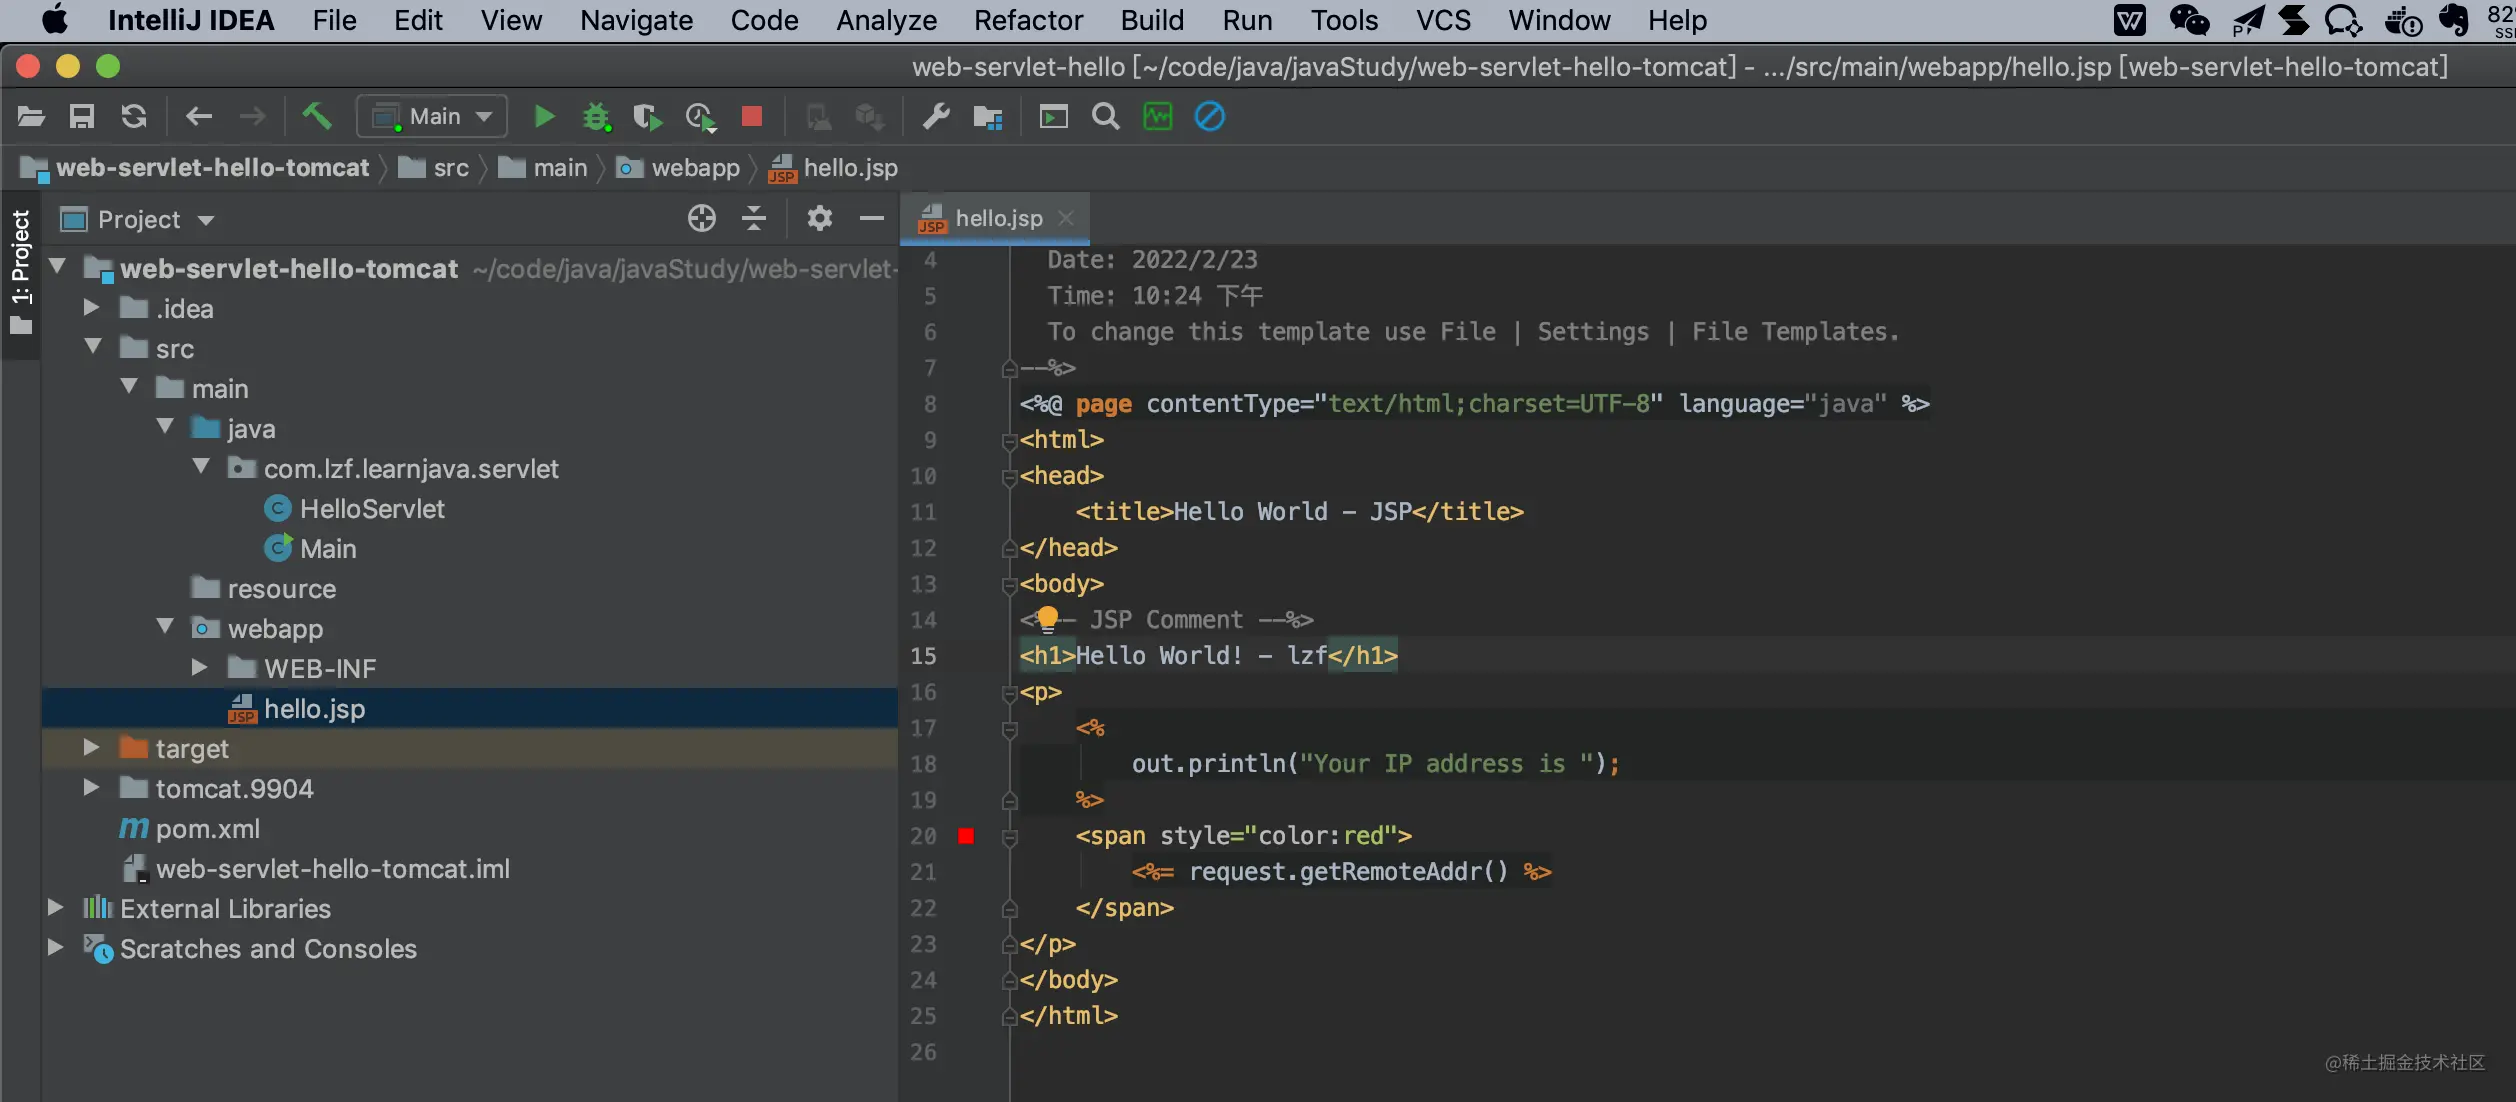Select HelloServlet class in tree
This screenshot has height=1102, width=2516.
371,509
